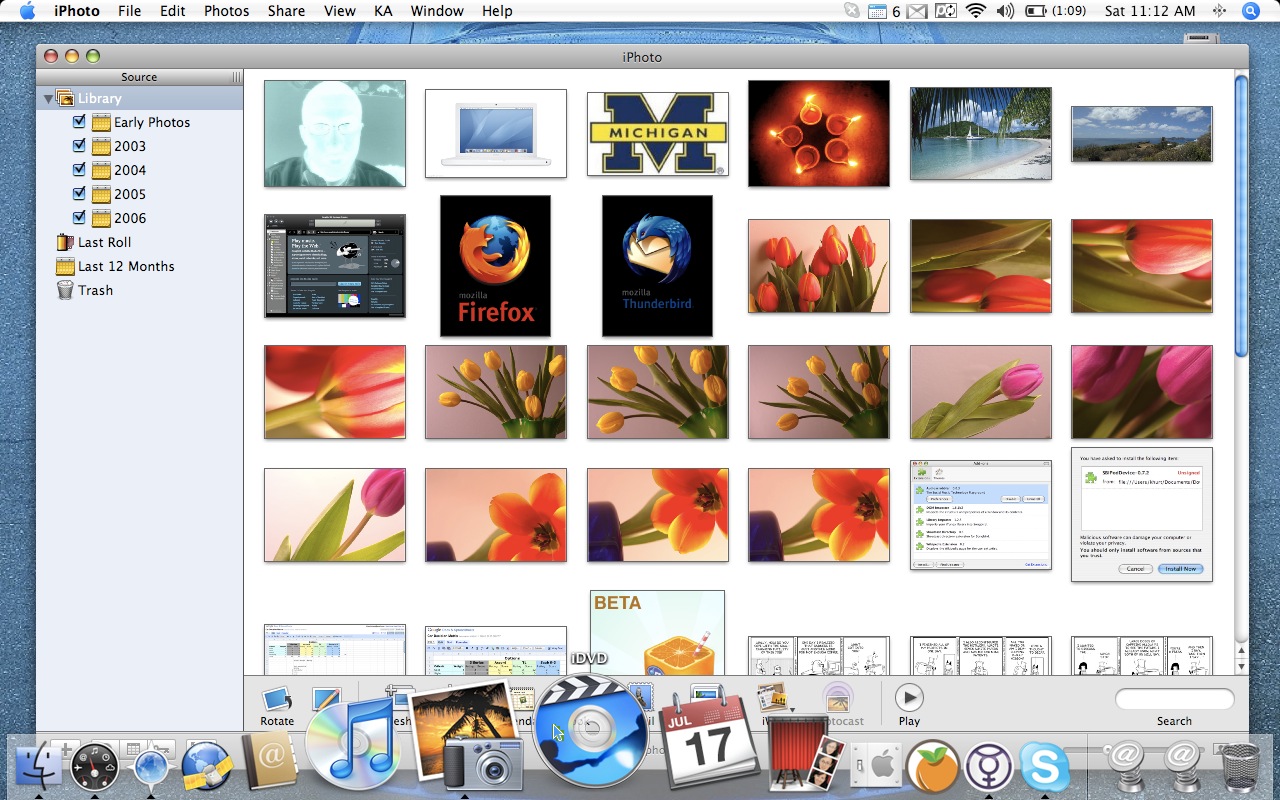Open System Preferences from the Dock
This screenshot has height=800, width=1280.
[877, 766]
